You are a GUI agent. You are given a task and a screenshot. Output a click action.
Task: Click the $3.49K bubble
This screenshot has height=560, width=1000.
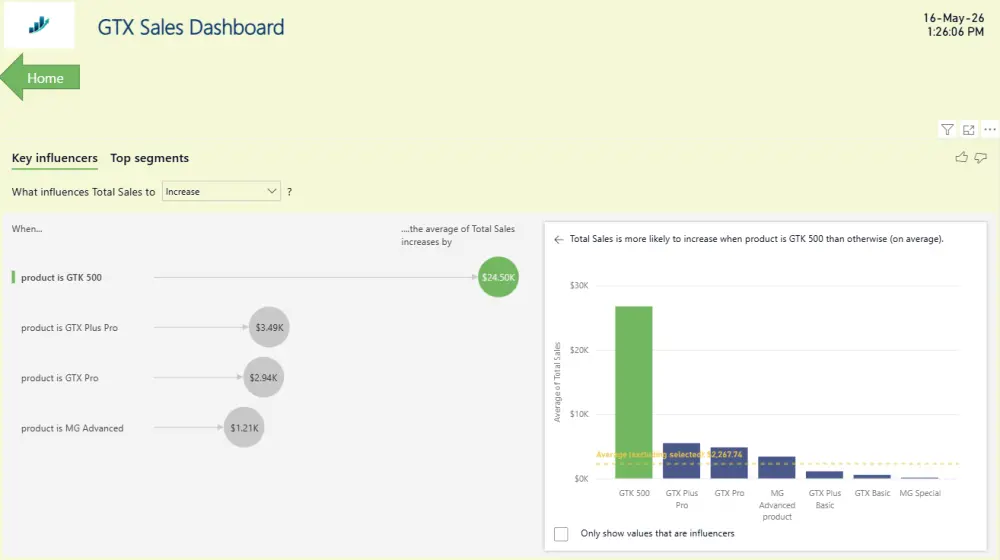pyautogui.click(x=269, y=327)
